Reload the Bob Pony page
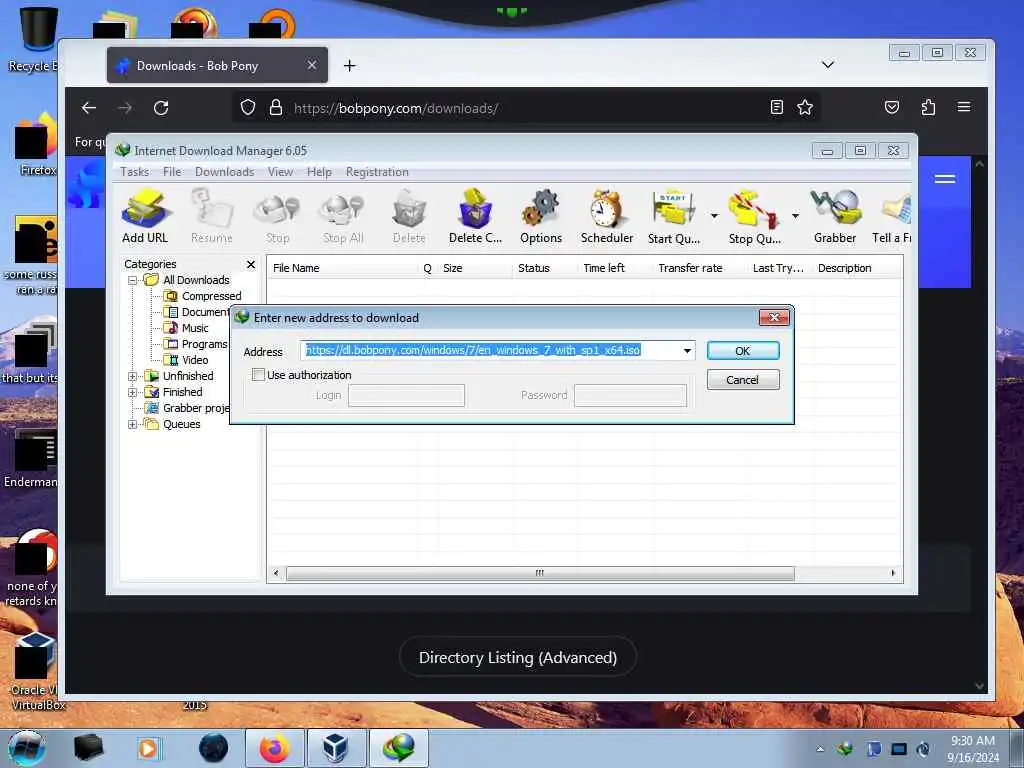Viewport: 1024px width, 768px height. 161,108
